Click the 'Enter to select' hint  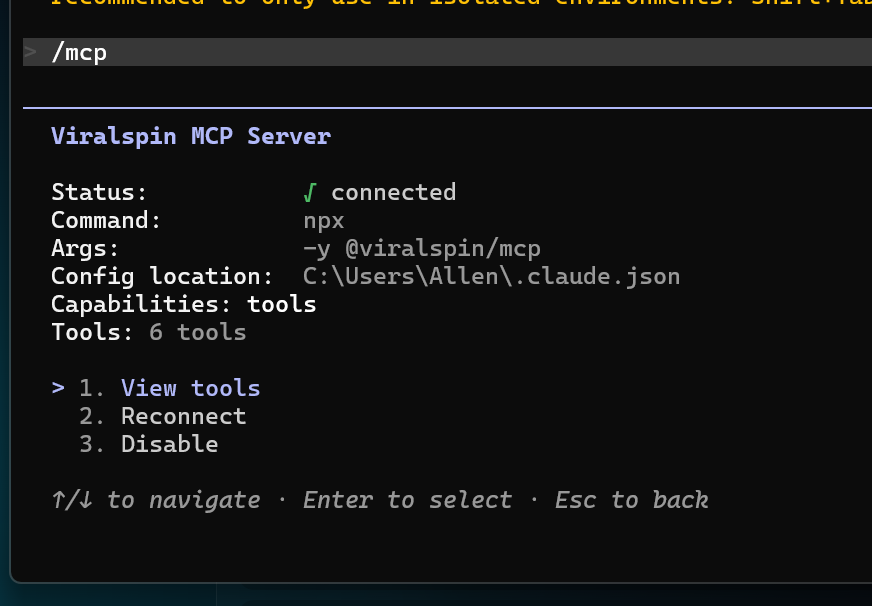click(407, 500)
